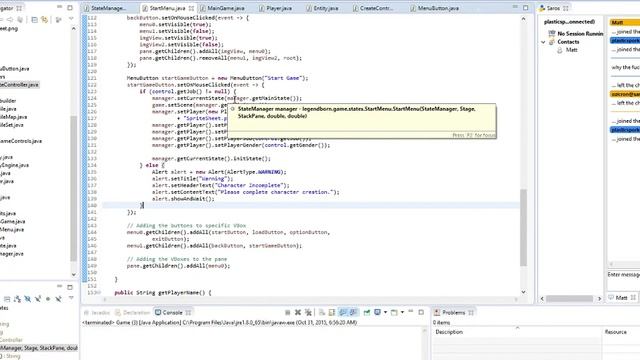Screen dimensions: 640x360
Task: Click Remove Launch icon in Console
Action: (298, 313)
